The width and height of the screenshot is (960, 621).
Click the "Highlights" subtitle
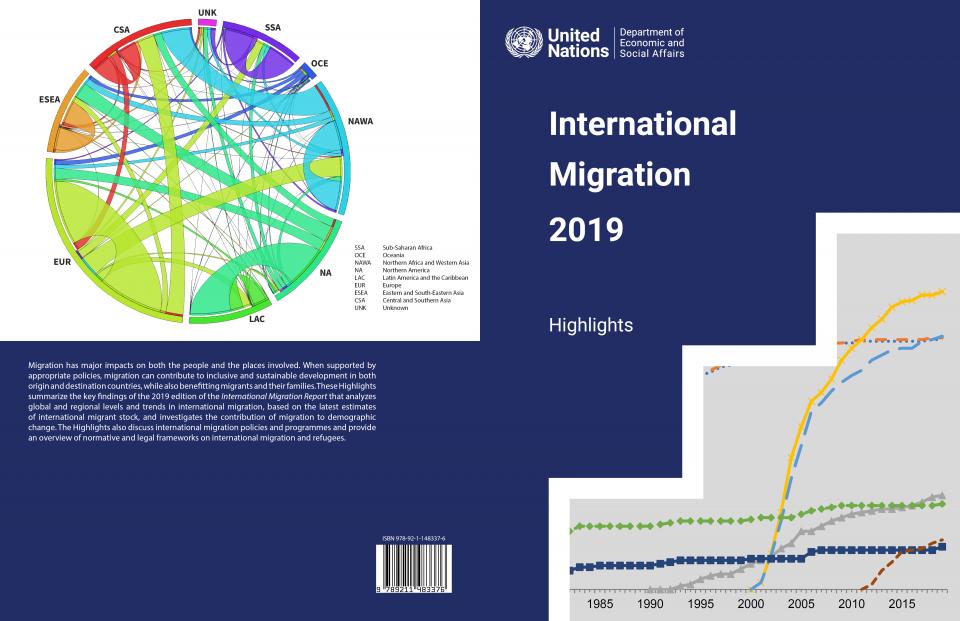pyautogui.click(x=591, y=325)
